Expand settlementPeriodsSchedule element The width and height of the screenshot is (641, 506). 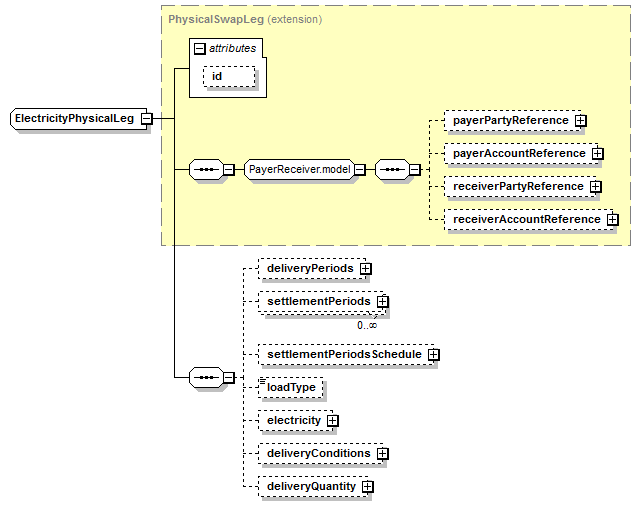coord(433,354)
